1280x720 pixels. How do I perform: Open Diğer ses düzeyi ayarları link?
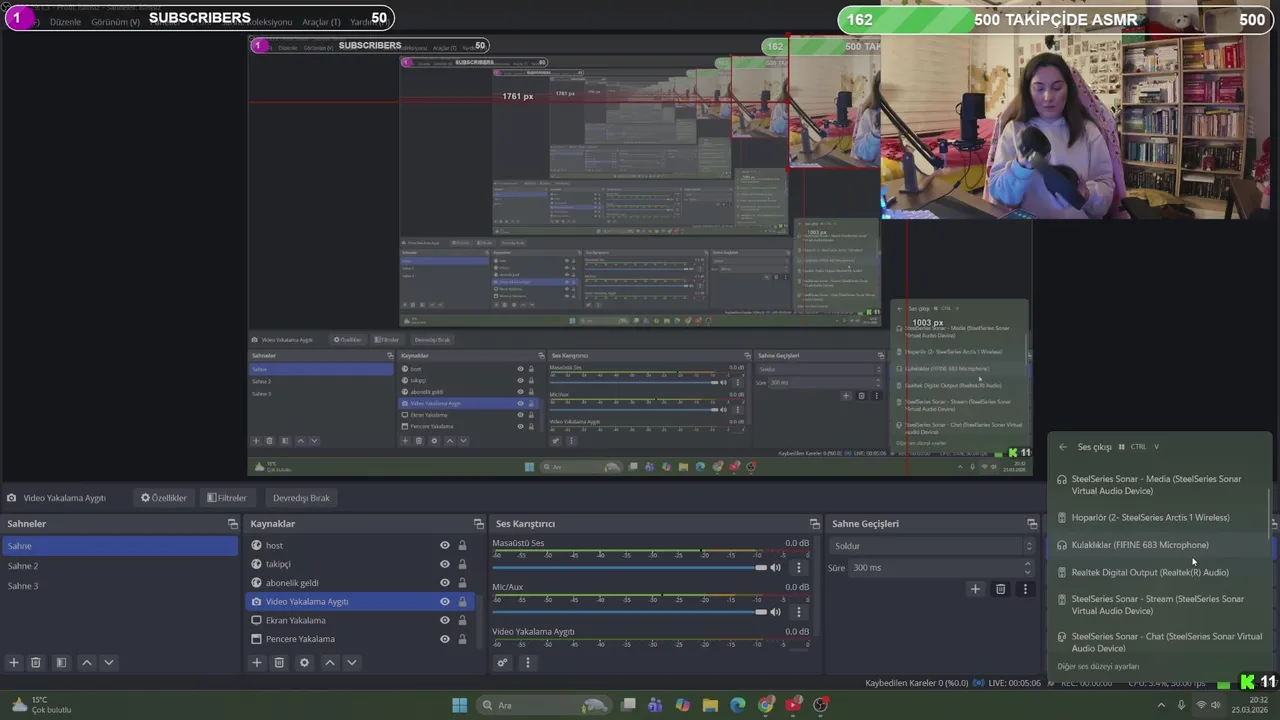(1098, 667)
